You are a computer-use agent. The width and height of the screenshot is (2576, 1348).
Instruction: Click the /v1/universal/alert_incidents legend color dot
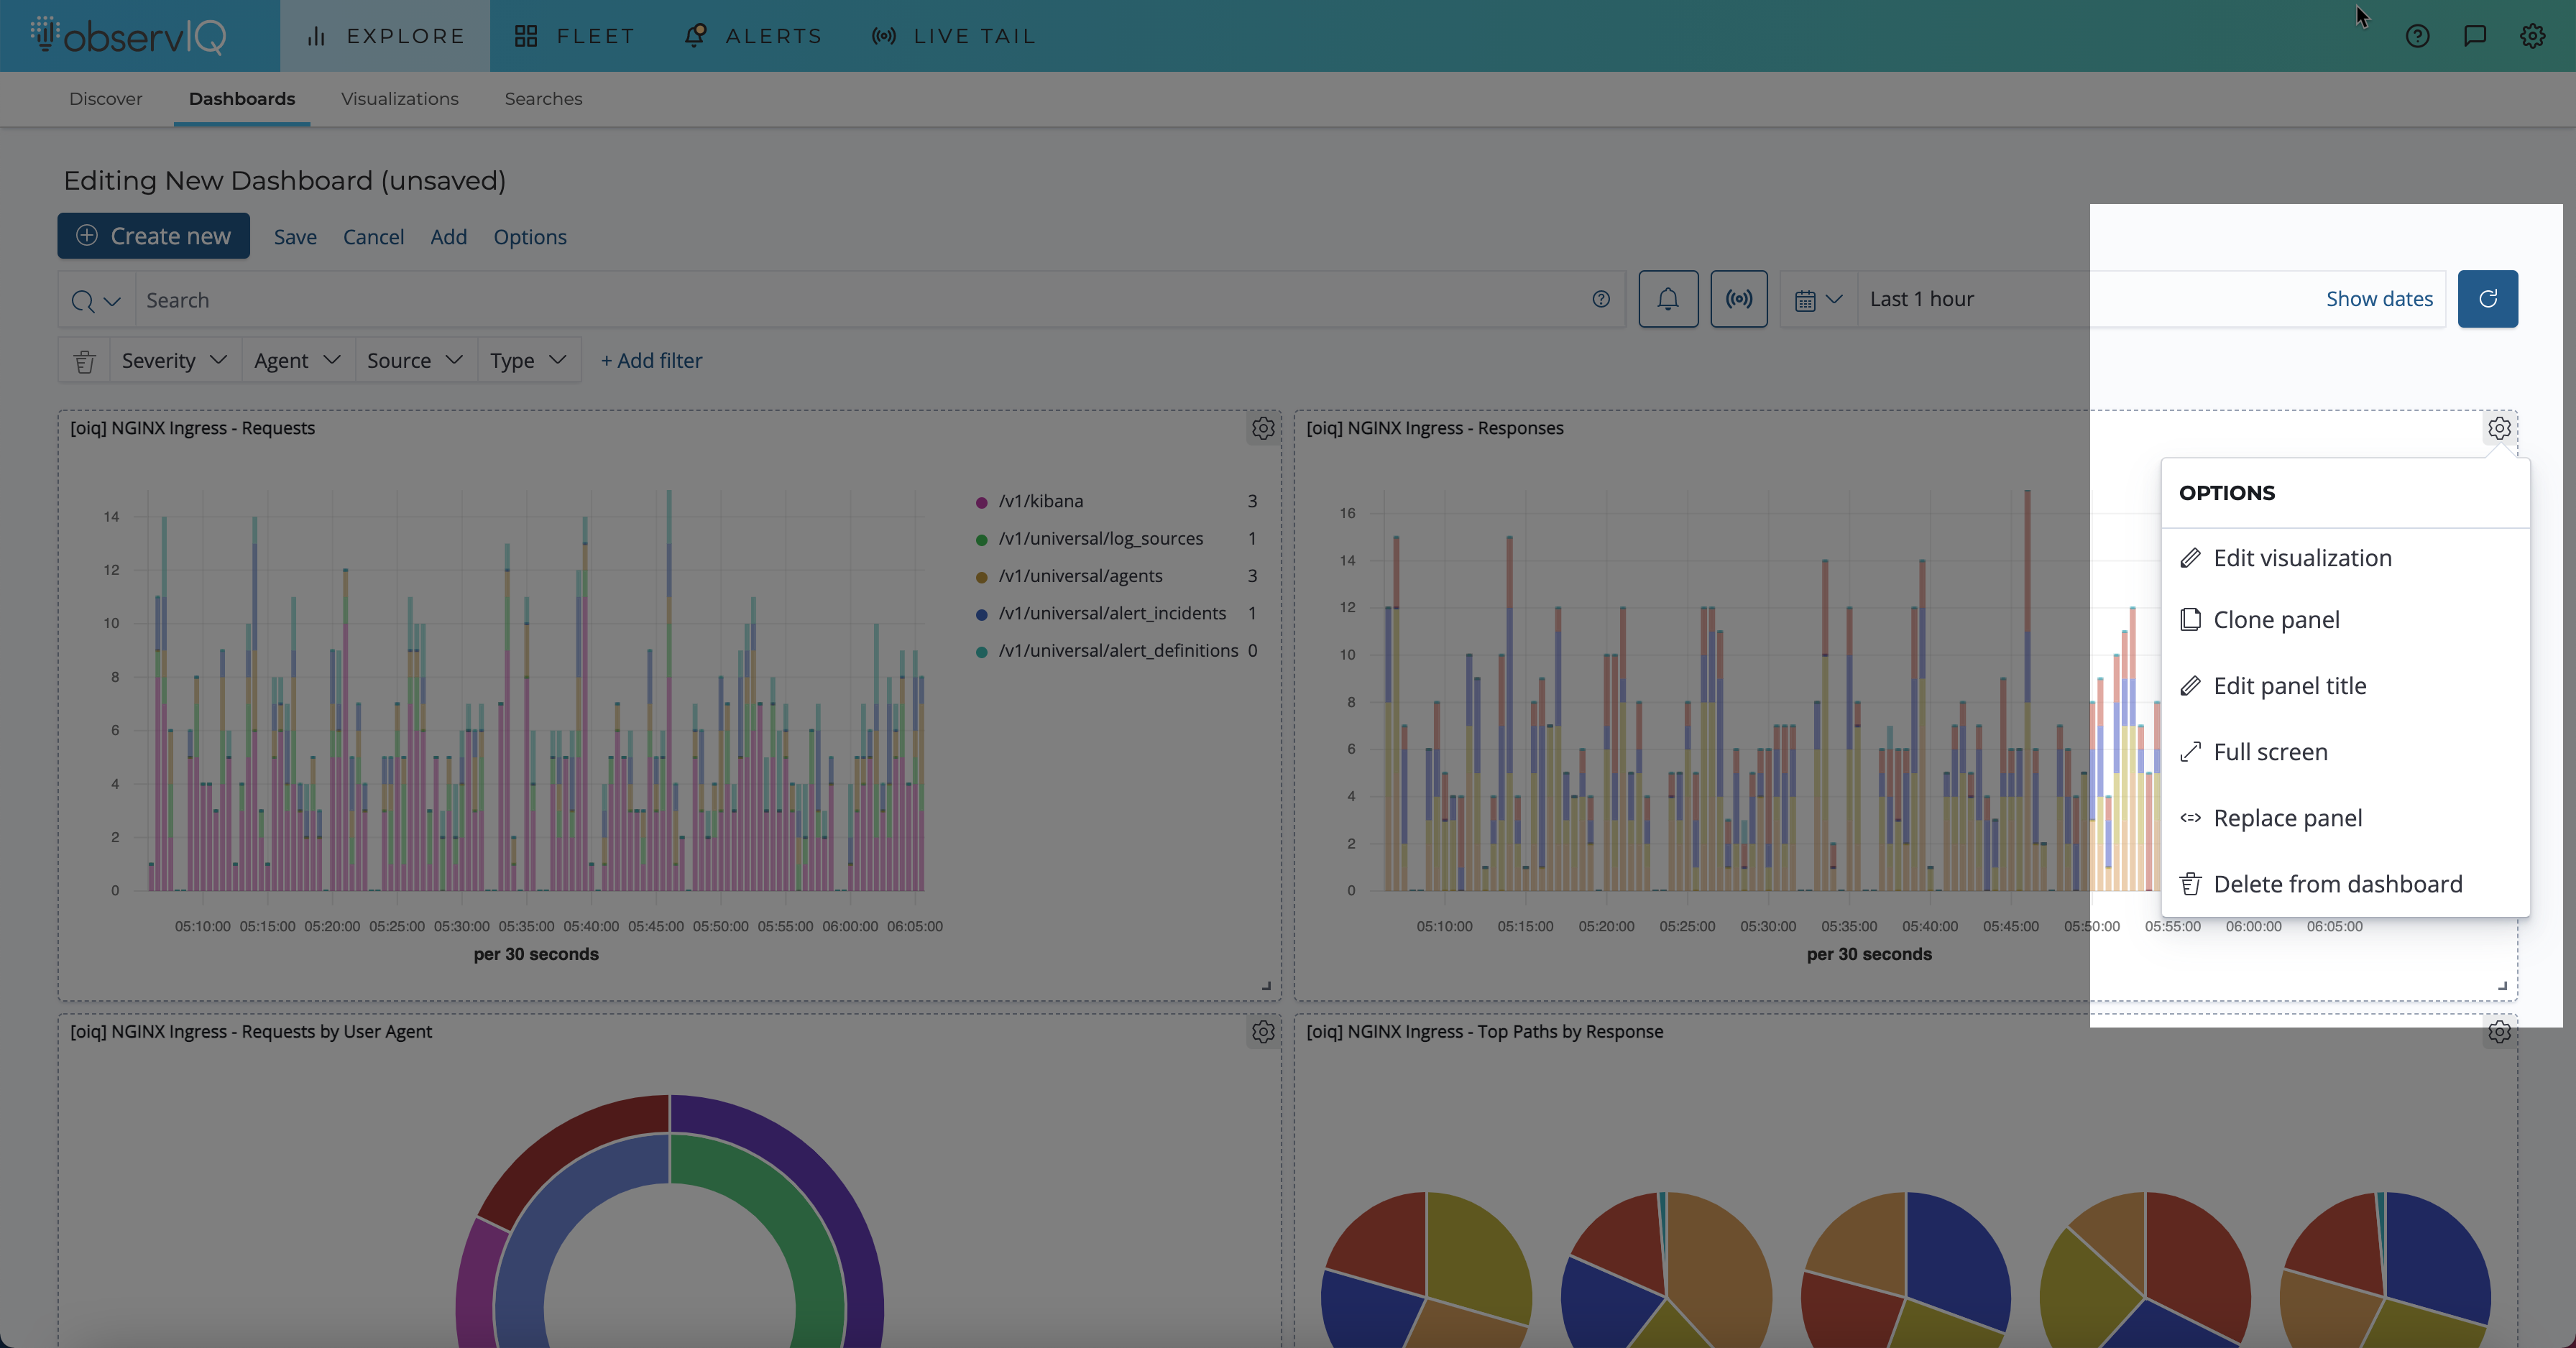click(x=981, y=614)
